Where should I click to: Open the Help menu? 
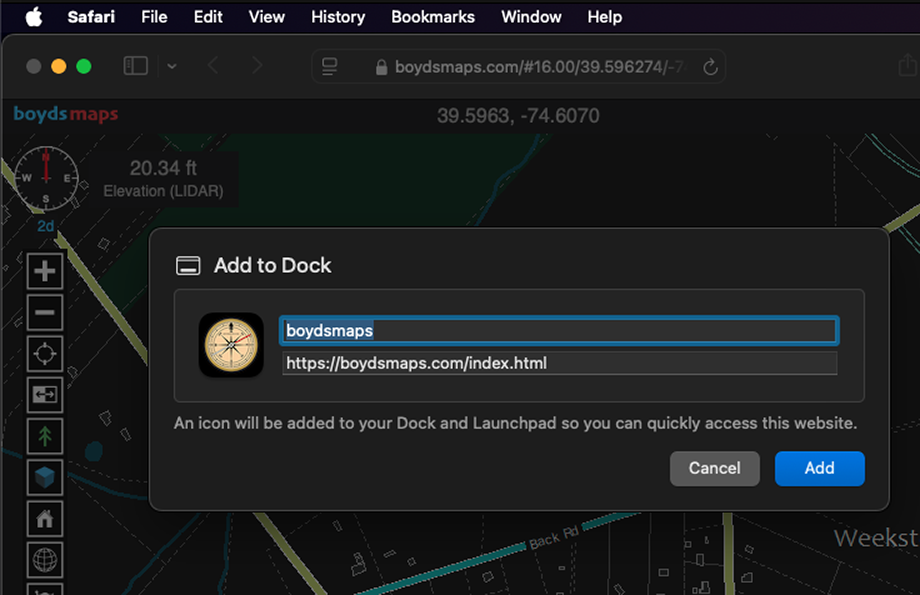(x=604, y=17)
